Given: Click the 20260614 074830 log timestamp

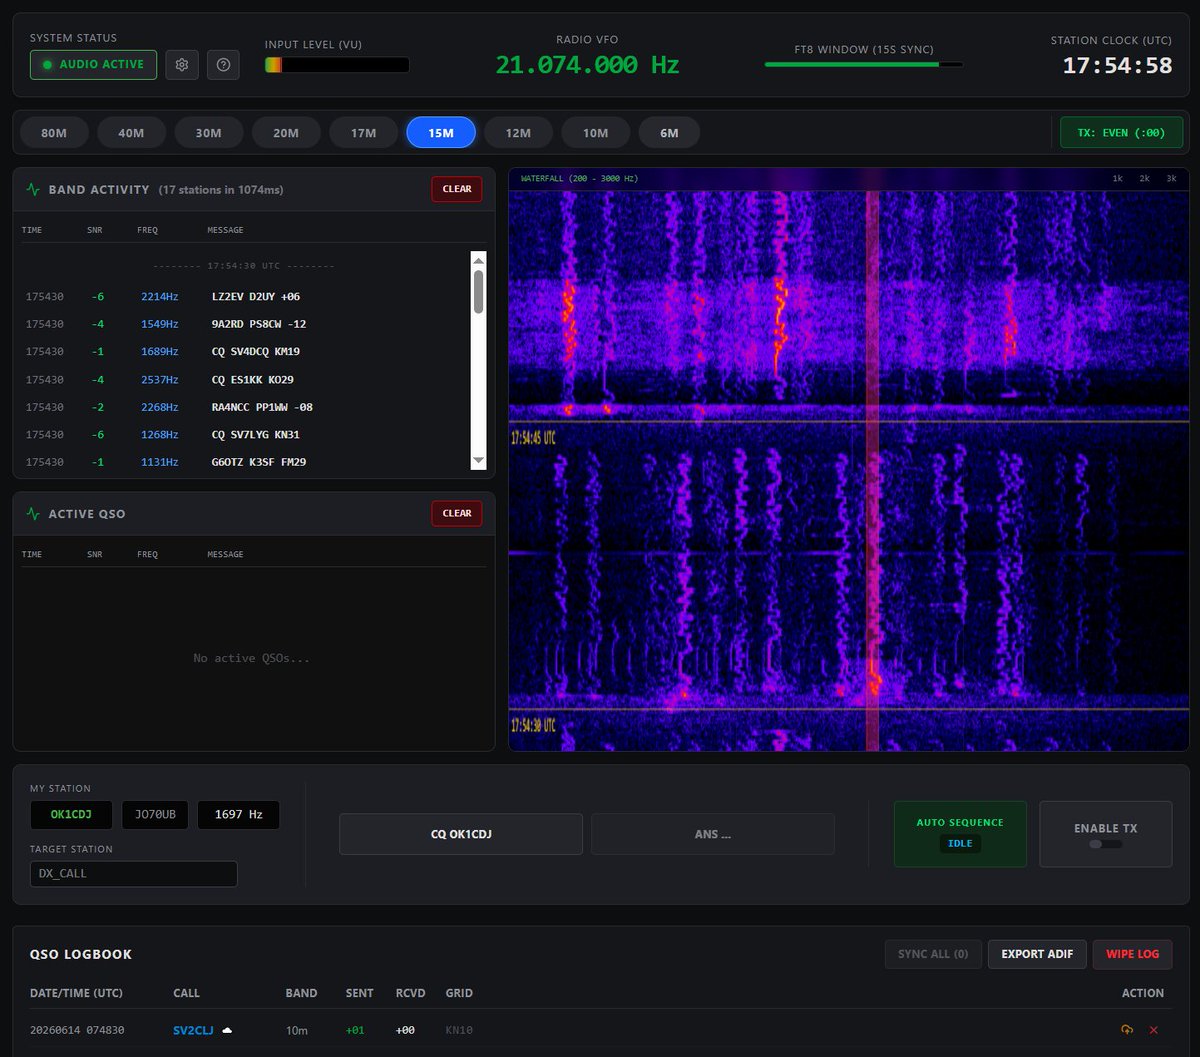Looking at the screenshot, I should pos(77,1030).
